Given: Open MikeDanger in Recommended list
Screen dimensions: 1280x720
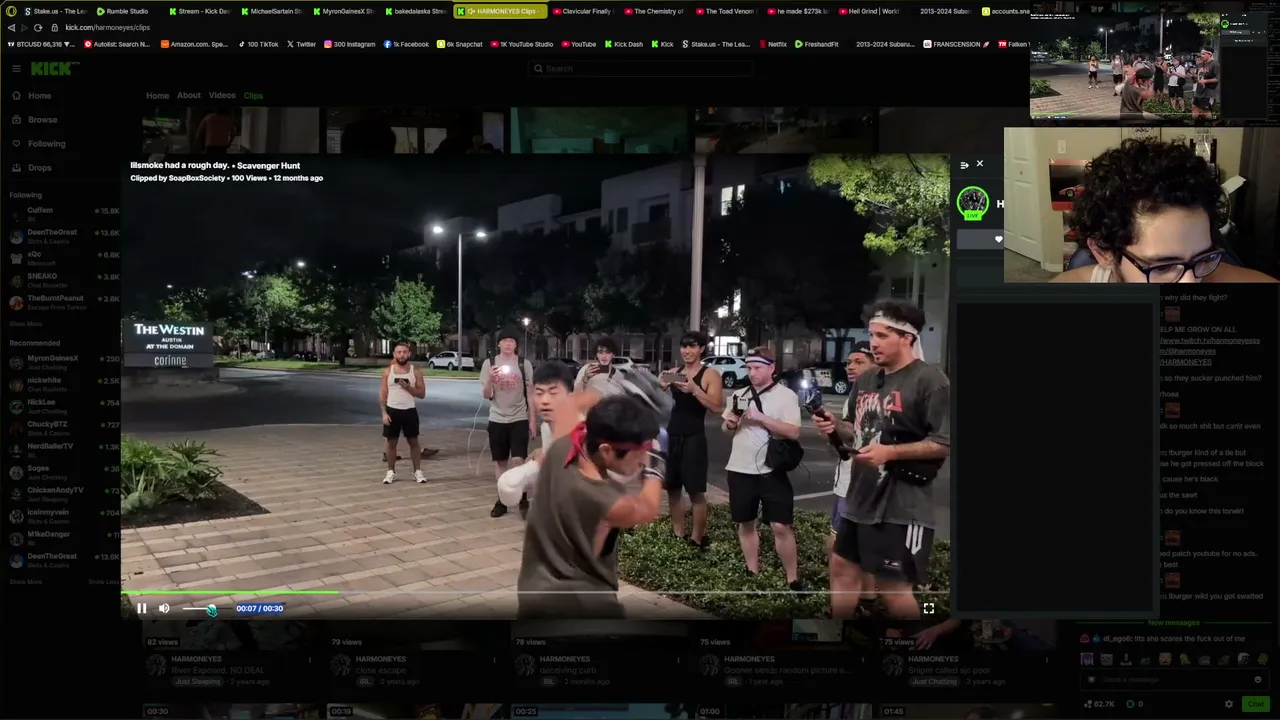Looking at the screenshot, I should (x=64, y=538).
